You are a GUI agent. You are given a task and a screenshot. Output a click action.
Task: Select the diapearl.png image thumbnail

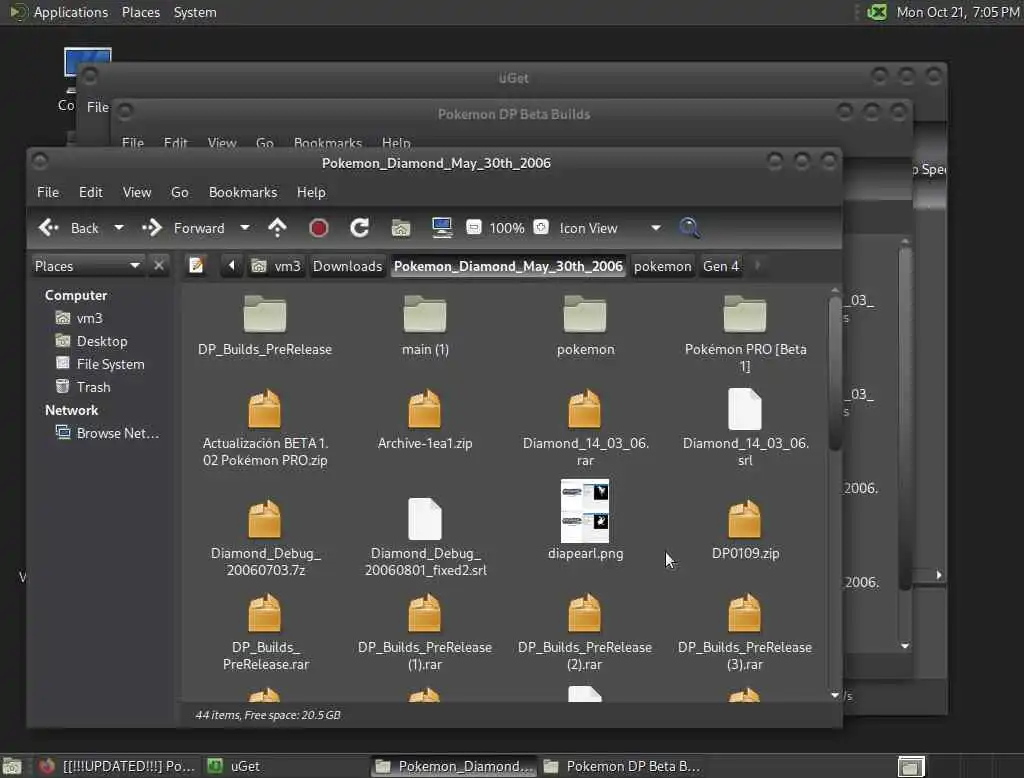[585, 511]
